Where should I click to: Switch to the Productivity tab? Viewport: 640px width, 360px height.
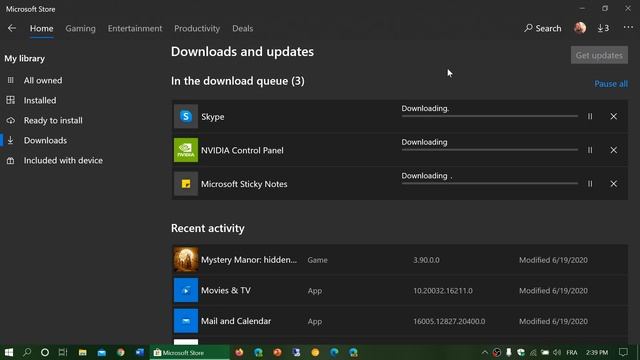[197, 28]
